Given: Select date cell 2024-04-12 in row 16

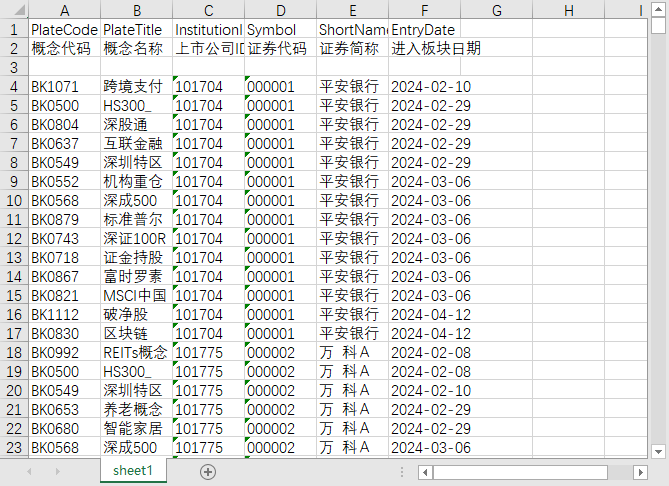Looking at the screenshot, I should (425, 314).
